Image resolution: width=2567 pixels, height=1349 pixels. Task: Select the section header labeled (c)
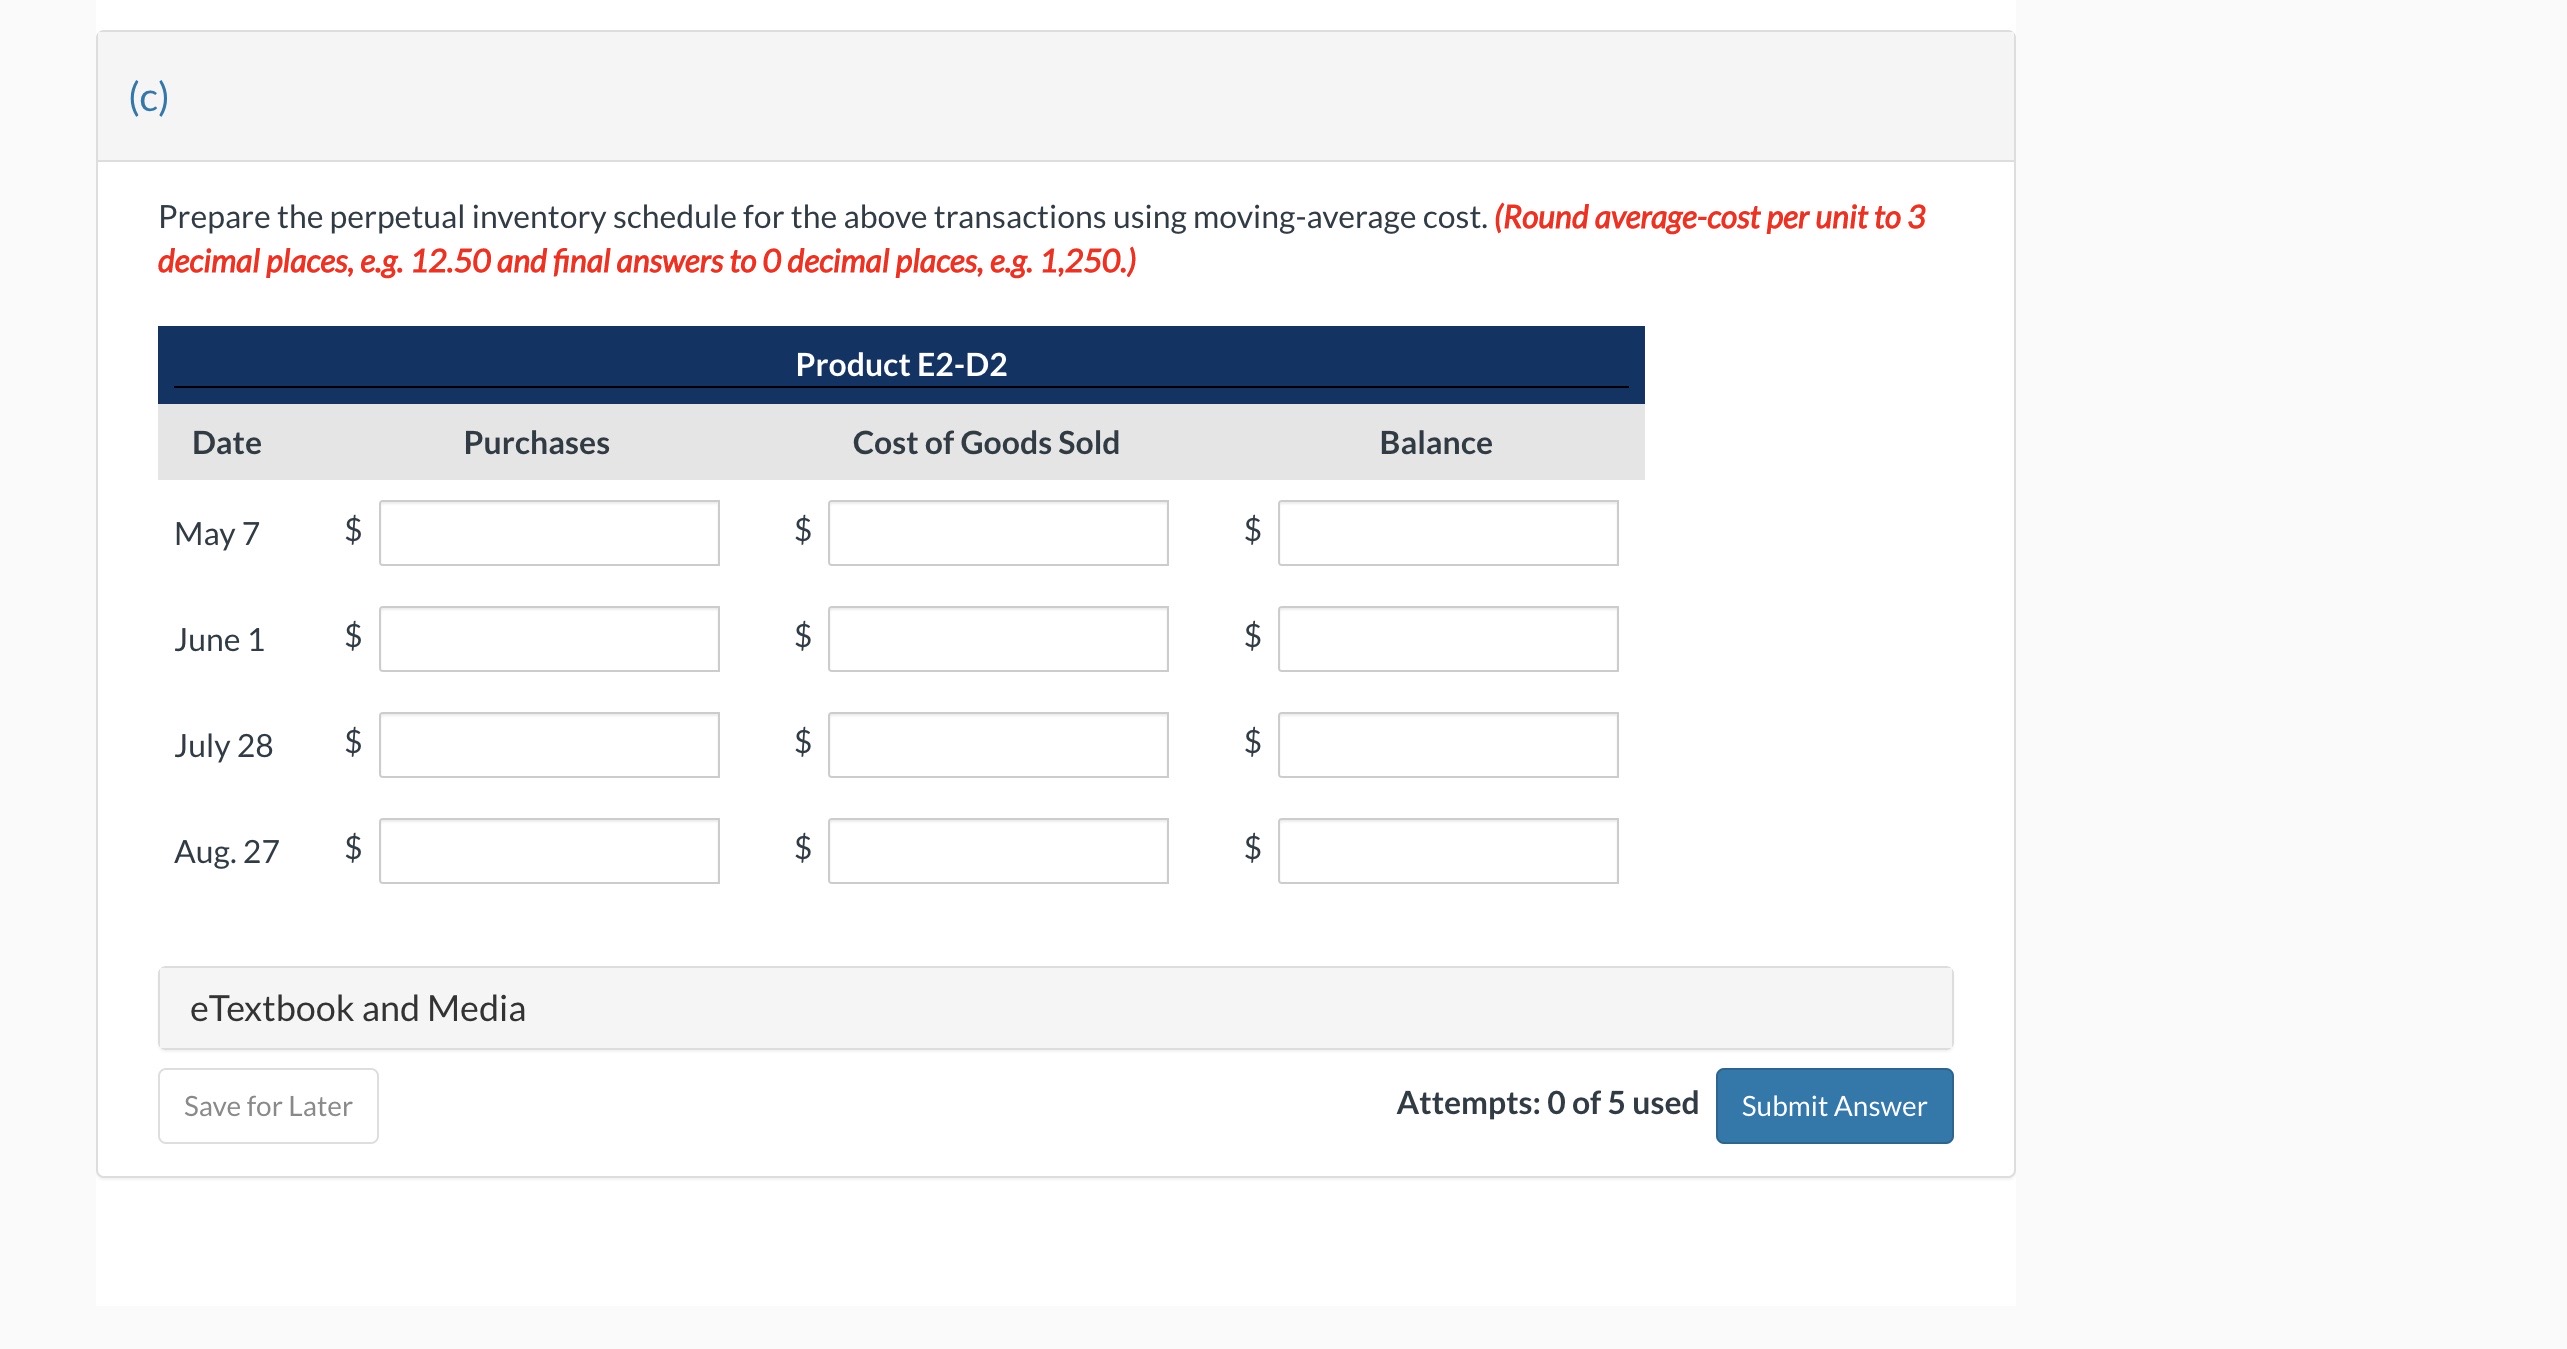[146, 96]
